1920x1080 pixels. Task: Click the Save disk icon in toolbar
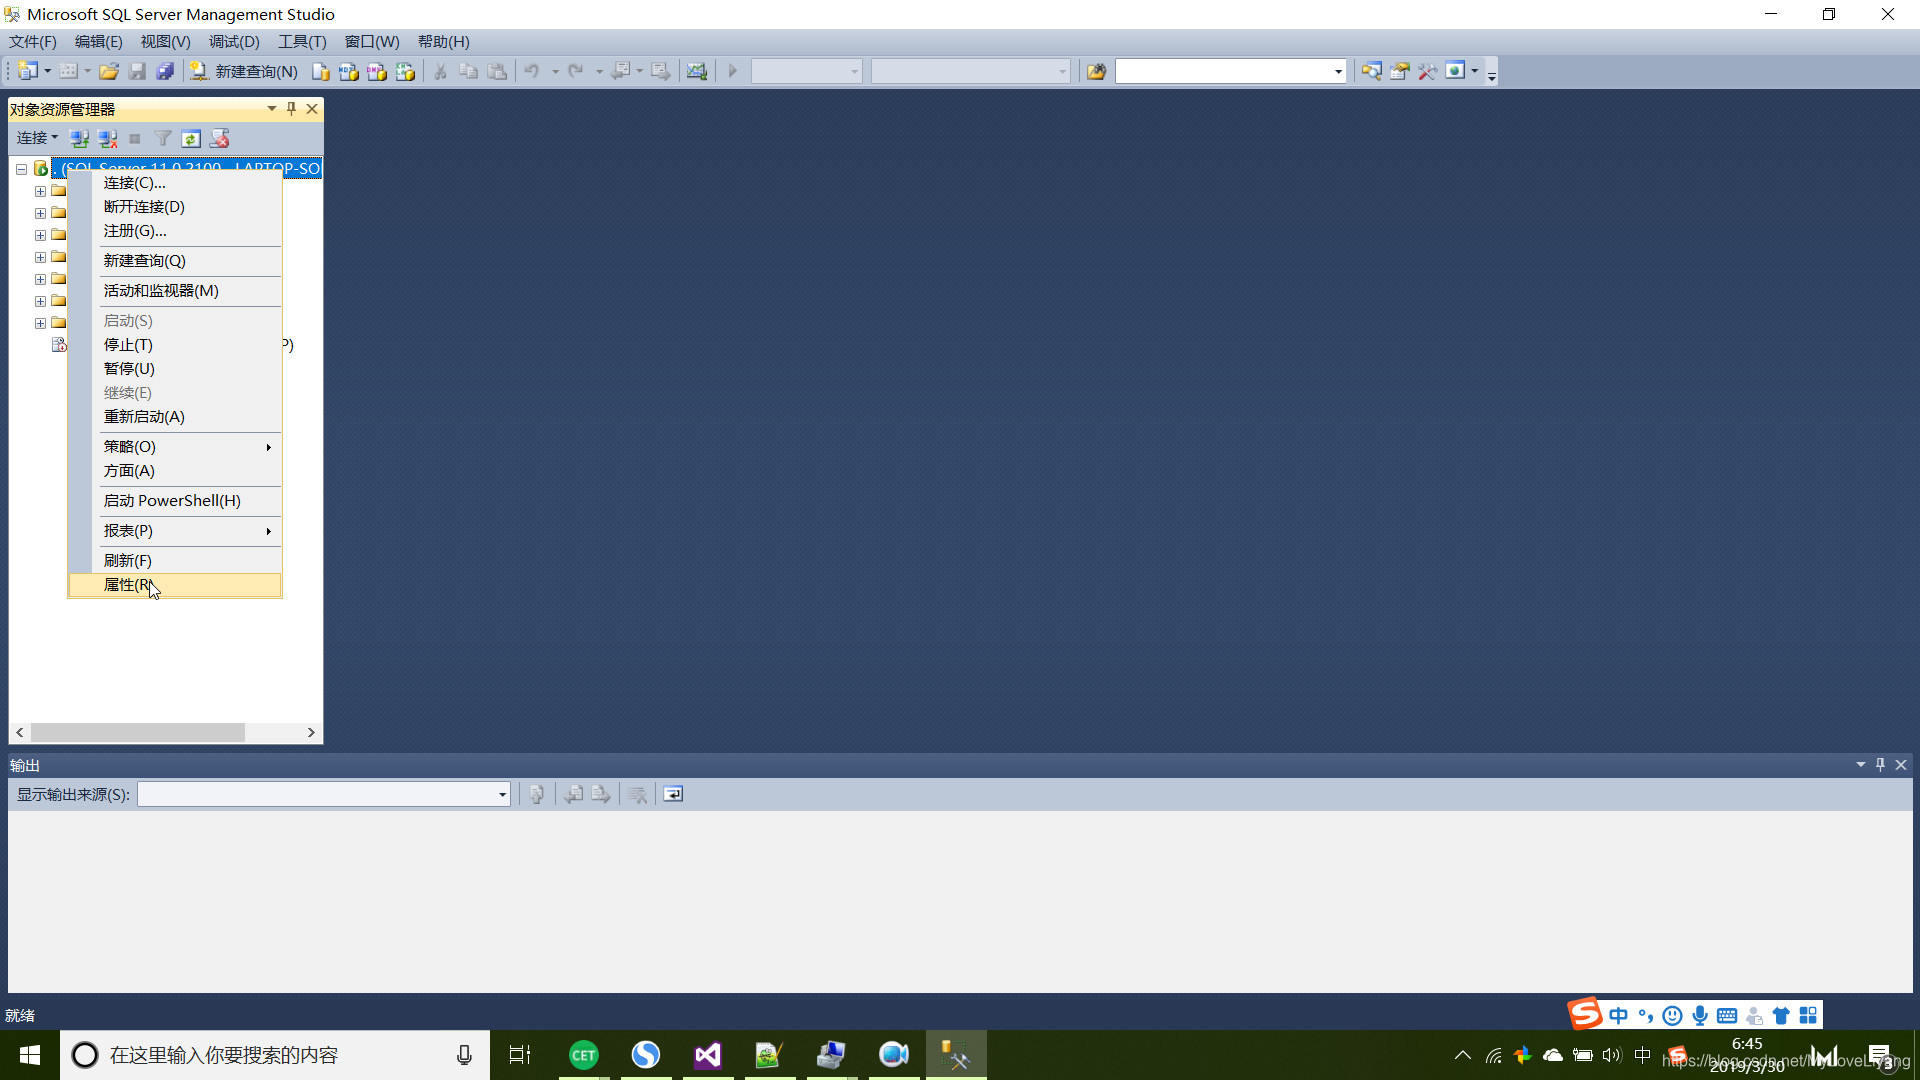tap(137, 71)
